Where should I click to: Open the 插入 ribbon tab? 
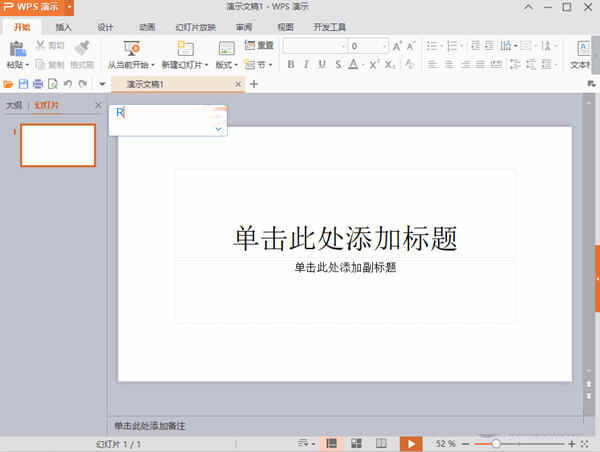point(63,27)
